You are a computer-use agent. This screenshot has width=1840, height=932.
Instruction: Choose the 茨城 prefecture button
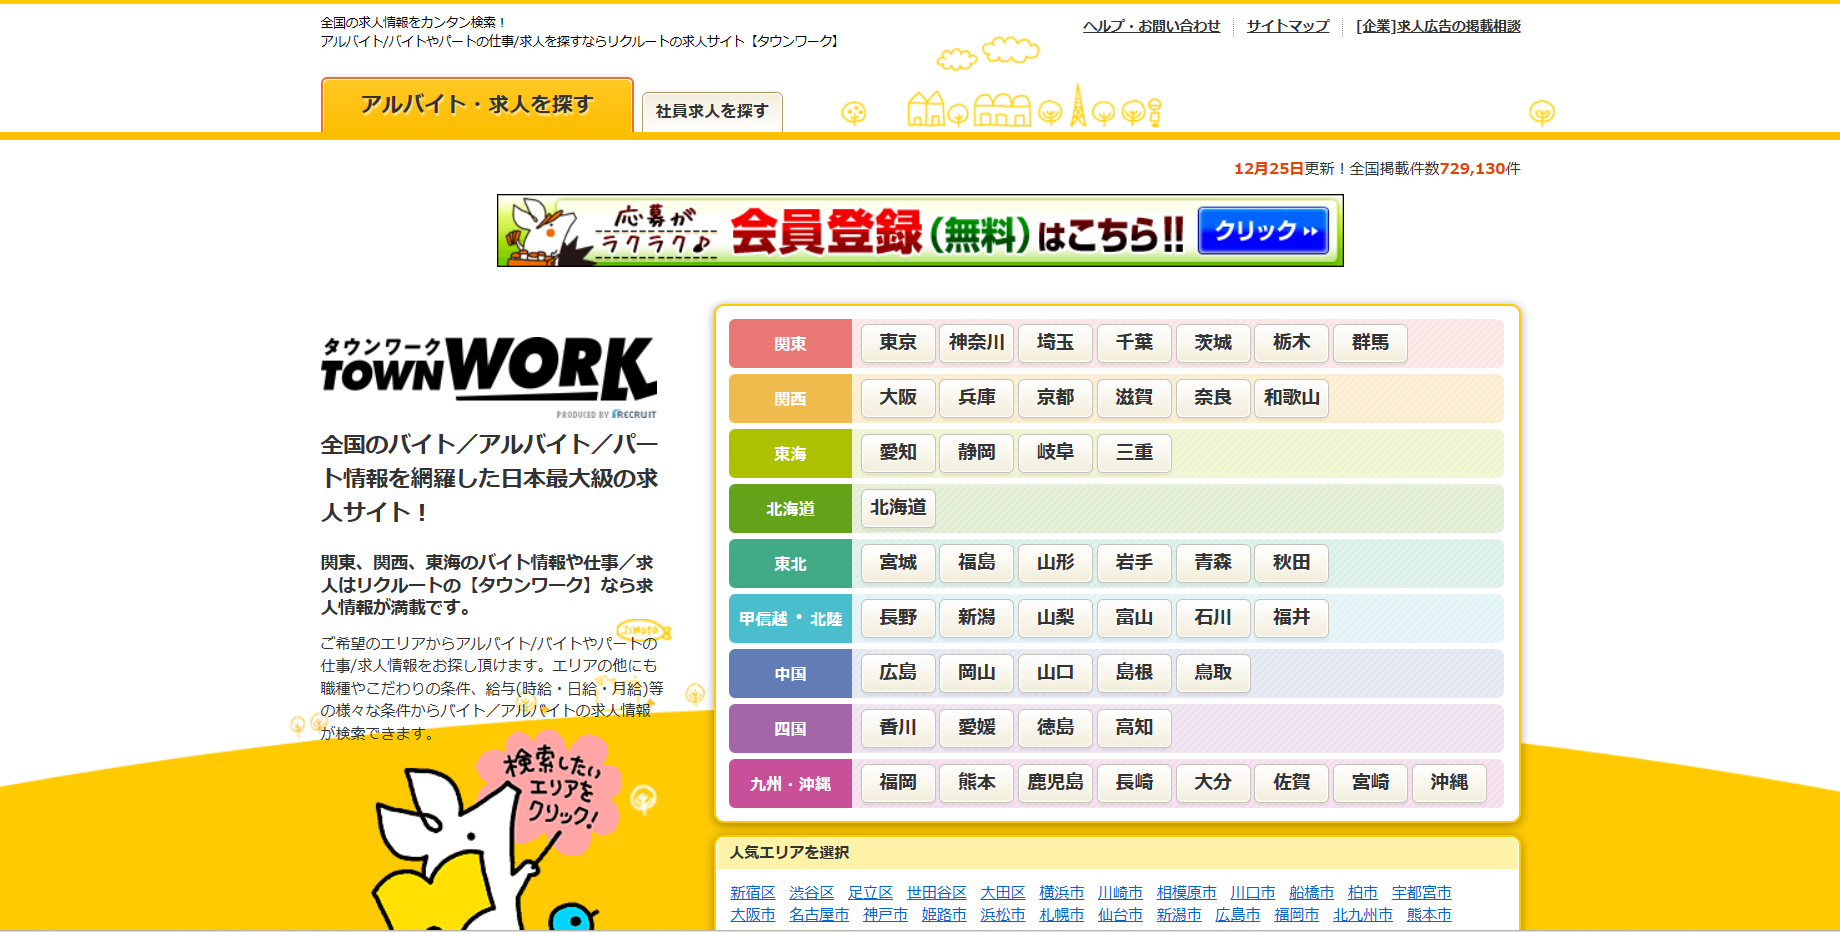(1213, 343)
